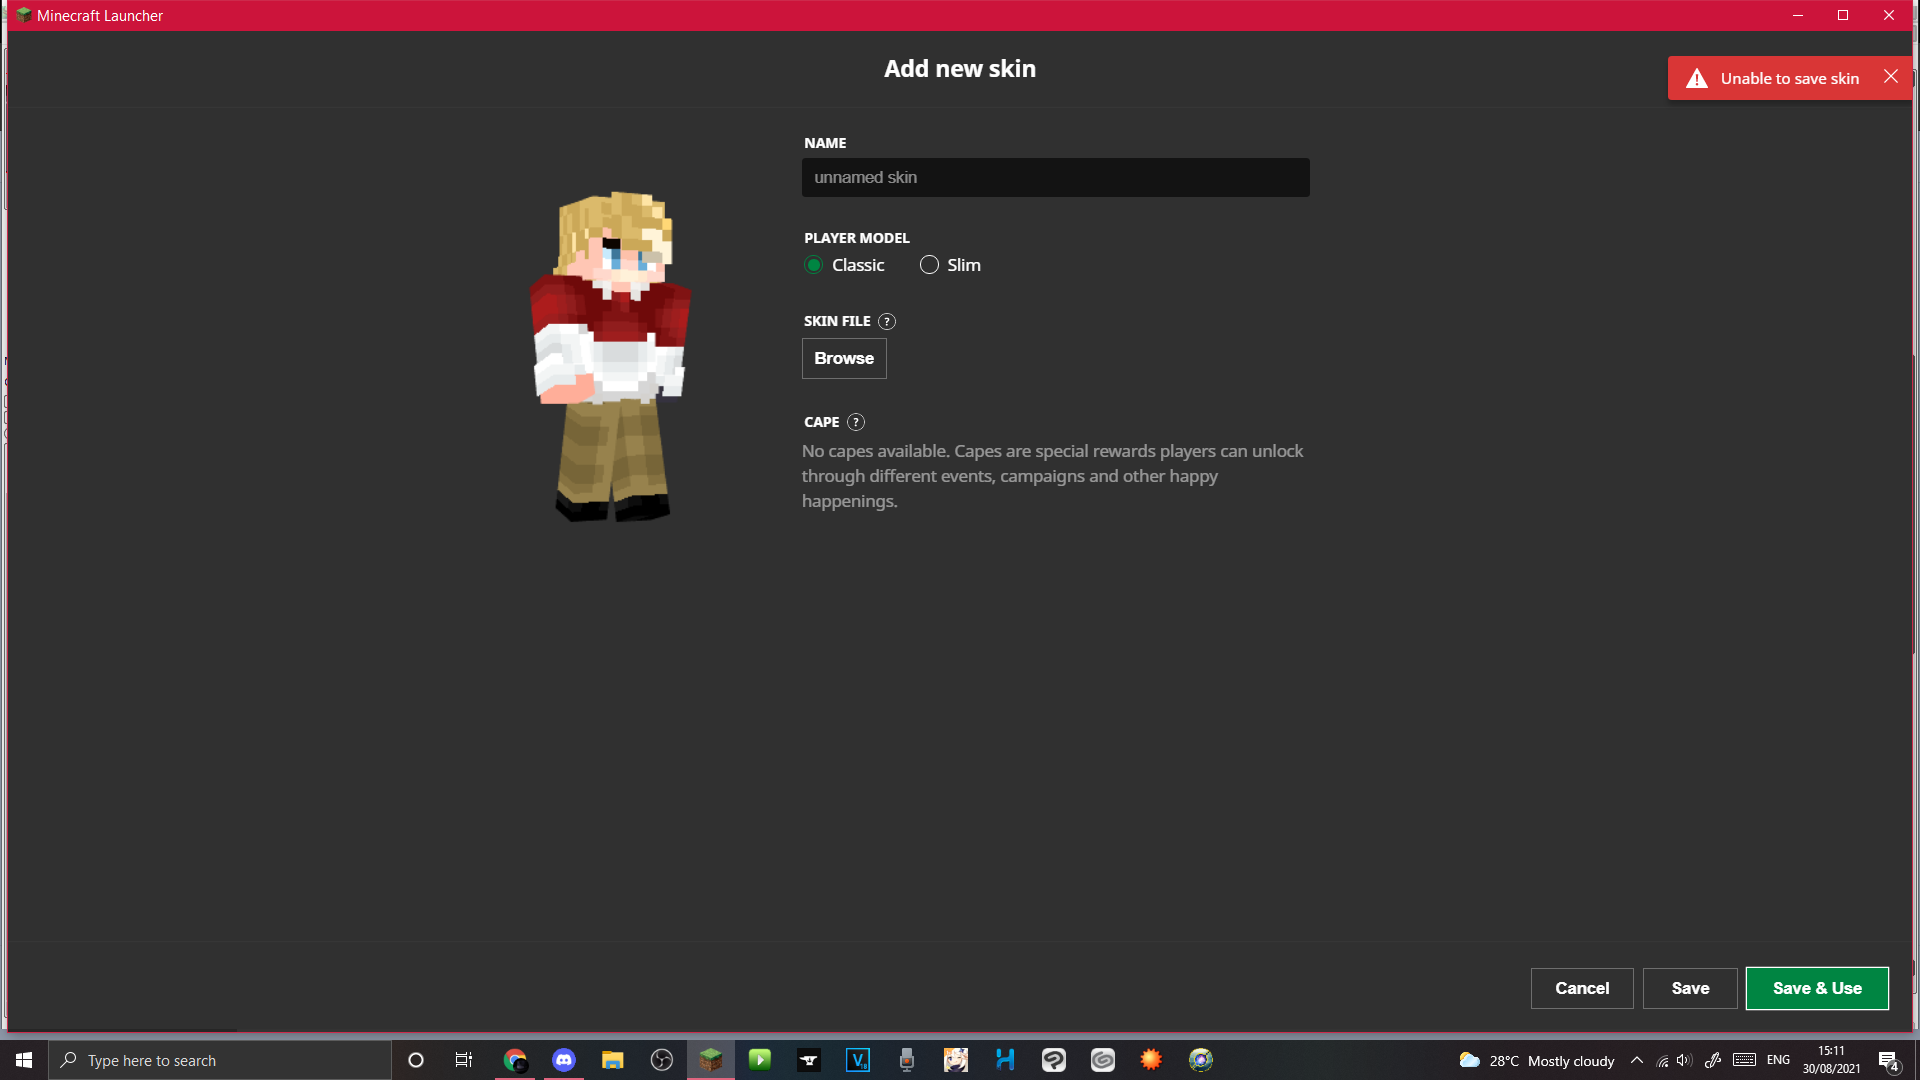This screenshot has height=1080, width=1920.
Task: Click the Minecraft grass block taskbar icon
Action: 711,1060
